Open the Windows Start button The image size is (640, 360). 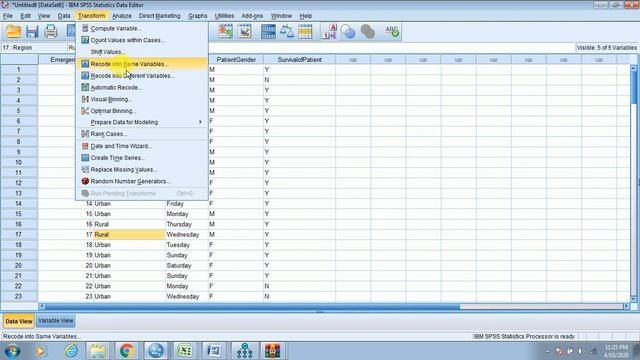tap(12, 351)
